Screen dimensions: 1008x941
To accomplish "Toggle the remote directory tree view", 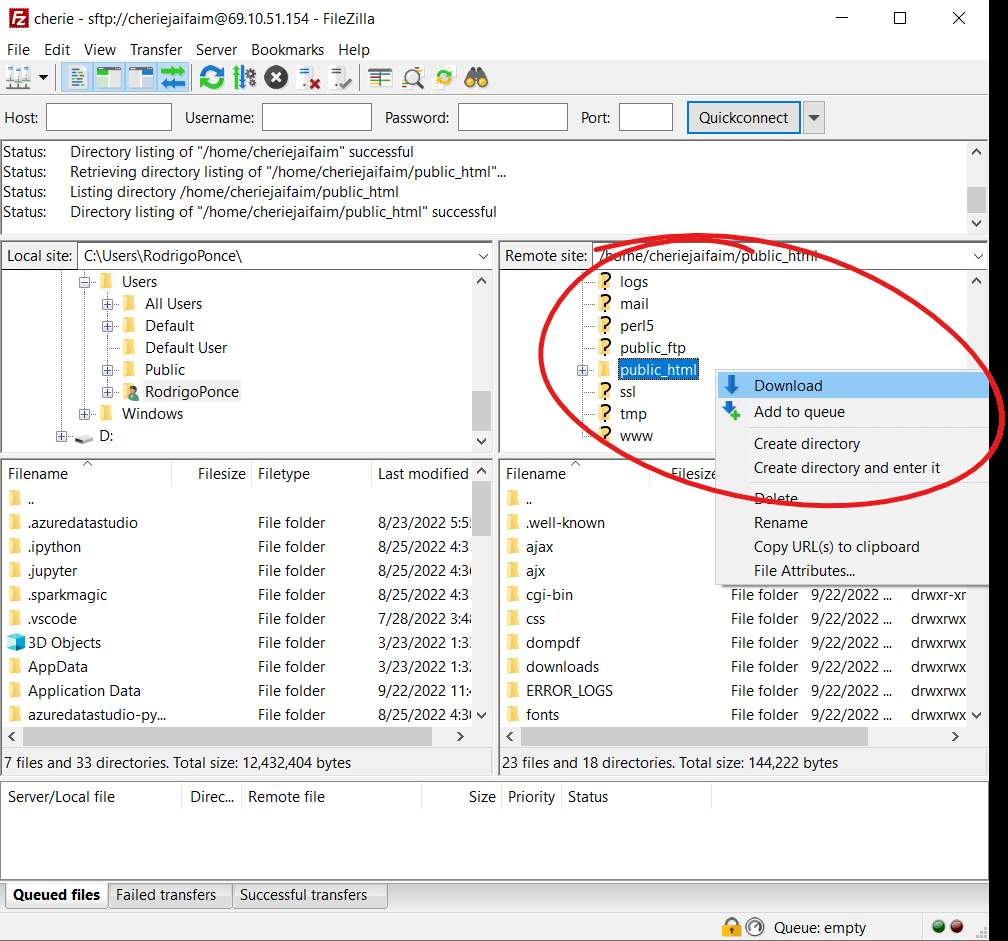I will click(x=141, y=78).
